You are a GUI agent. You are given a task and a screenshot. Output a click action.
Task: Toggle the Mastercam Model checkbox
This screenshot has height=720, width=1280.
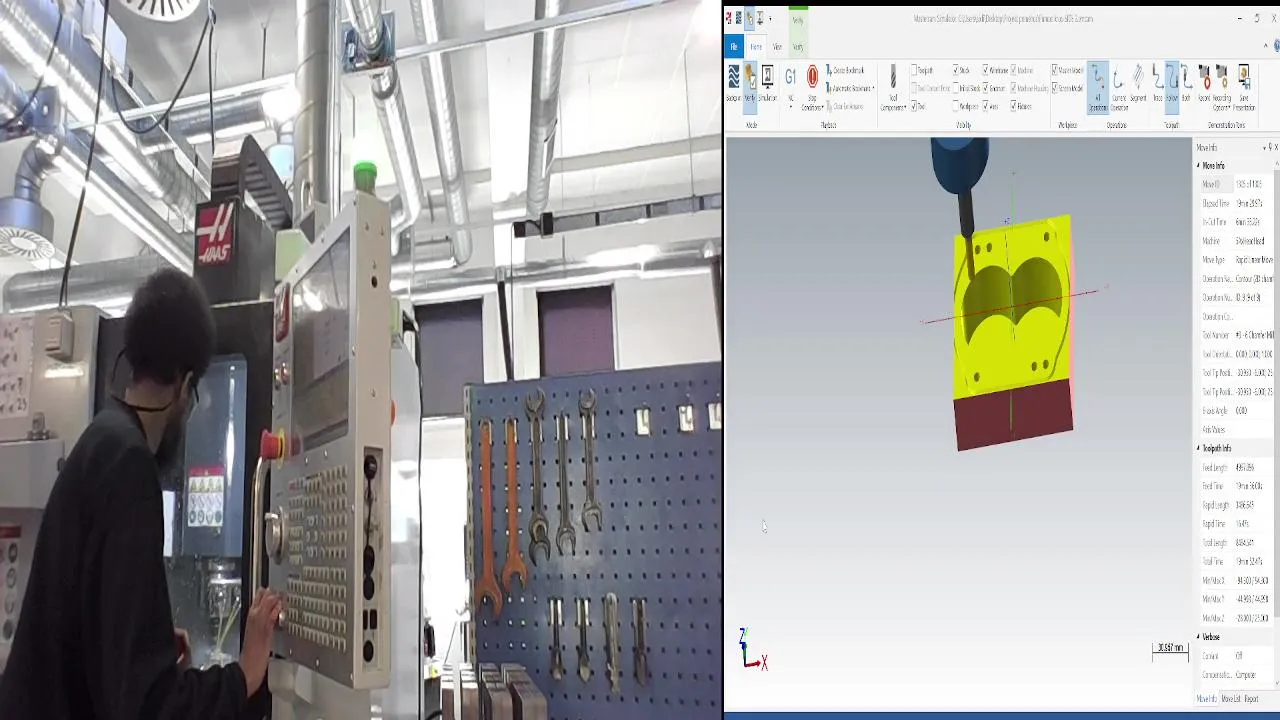click(x=1055, y=70)
